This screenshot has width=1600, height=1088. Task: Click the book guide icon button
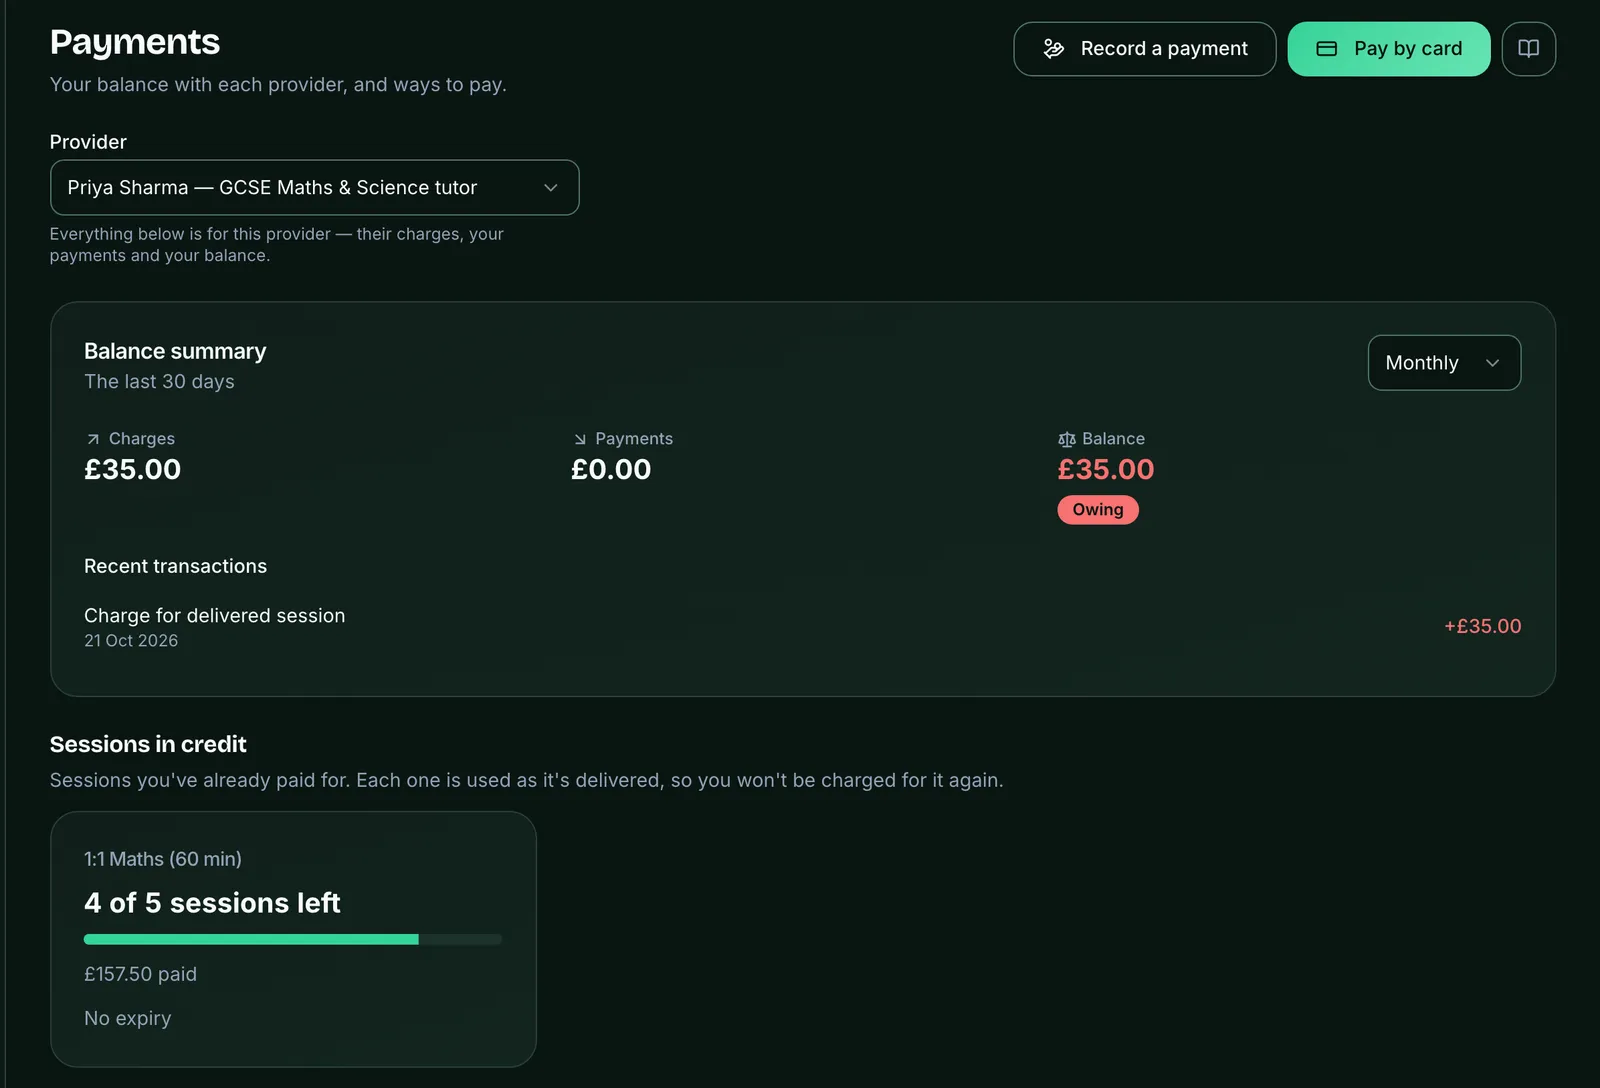[1528, 49]
